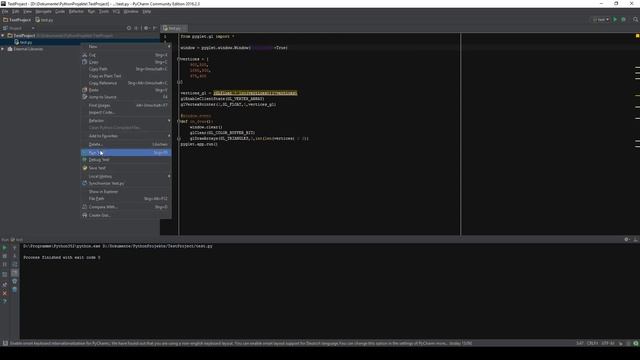Open the Run menu in menu bar
The width and height of the screenshot is (640, 360).
pyautogui.click(x=91, y=11)
